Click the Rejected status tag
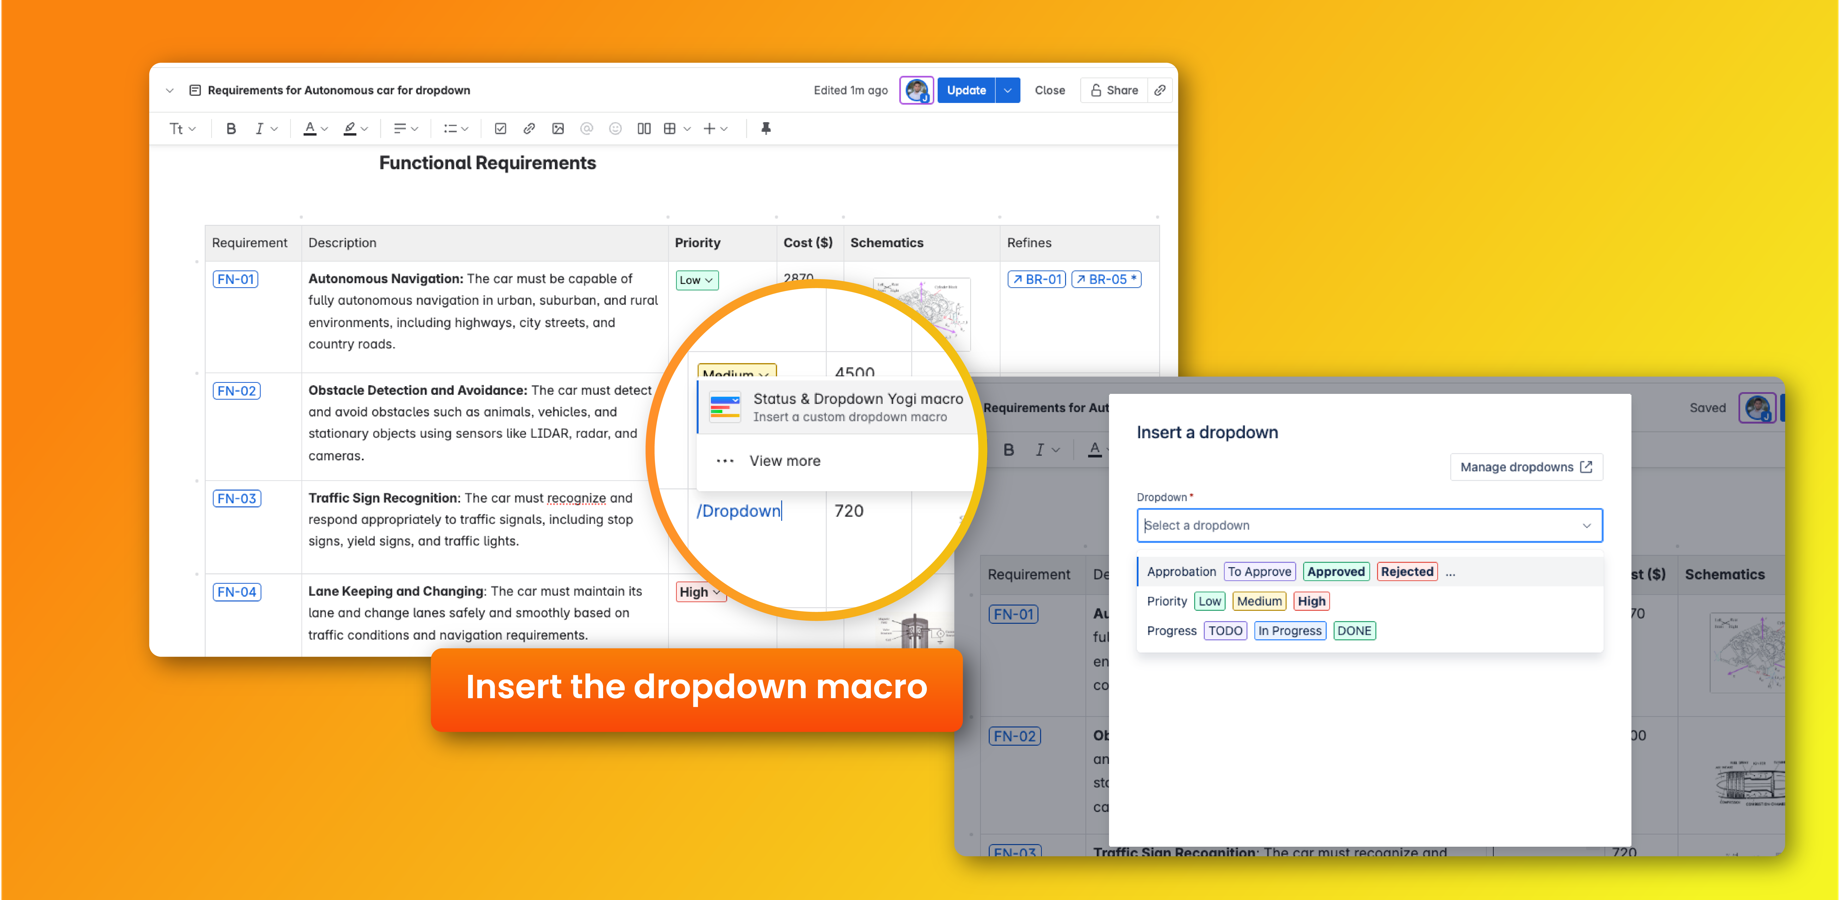 1407,572
